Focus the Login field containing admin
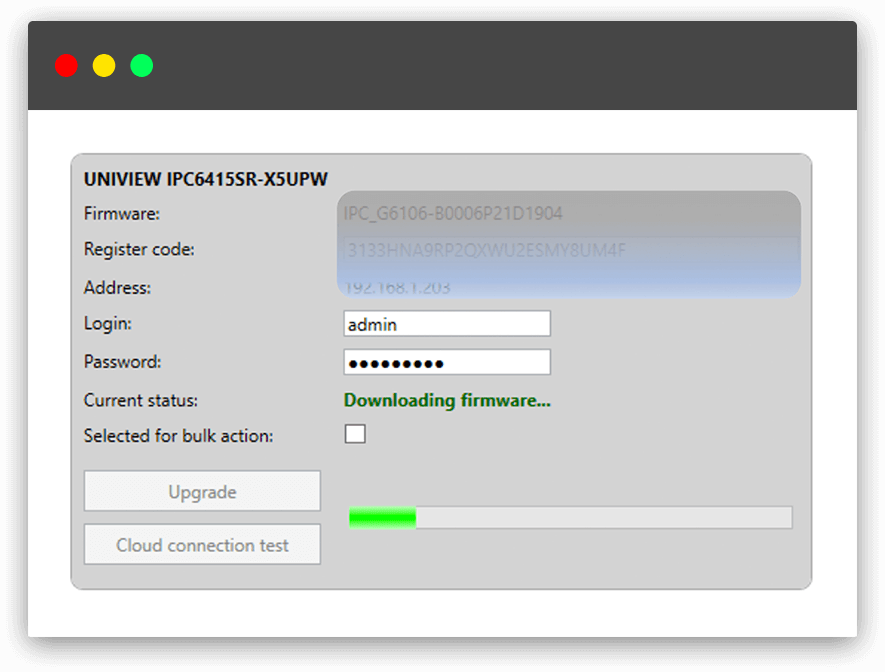This screenshot has height=672, width=885. (446, 324)
